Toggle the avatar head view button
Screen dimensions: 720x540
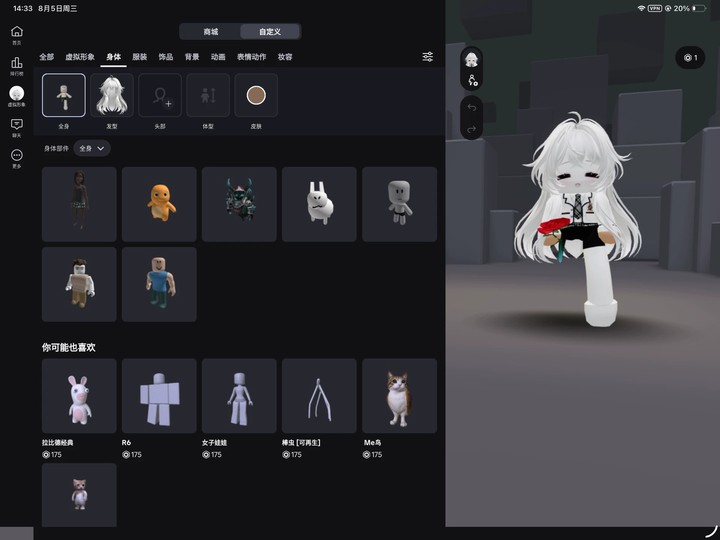472,59
